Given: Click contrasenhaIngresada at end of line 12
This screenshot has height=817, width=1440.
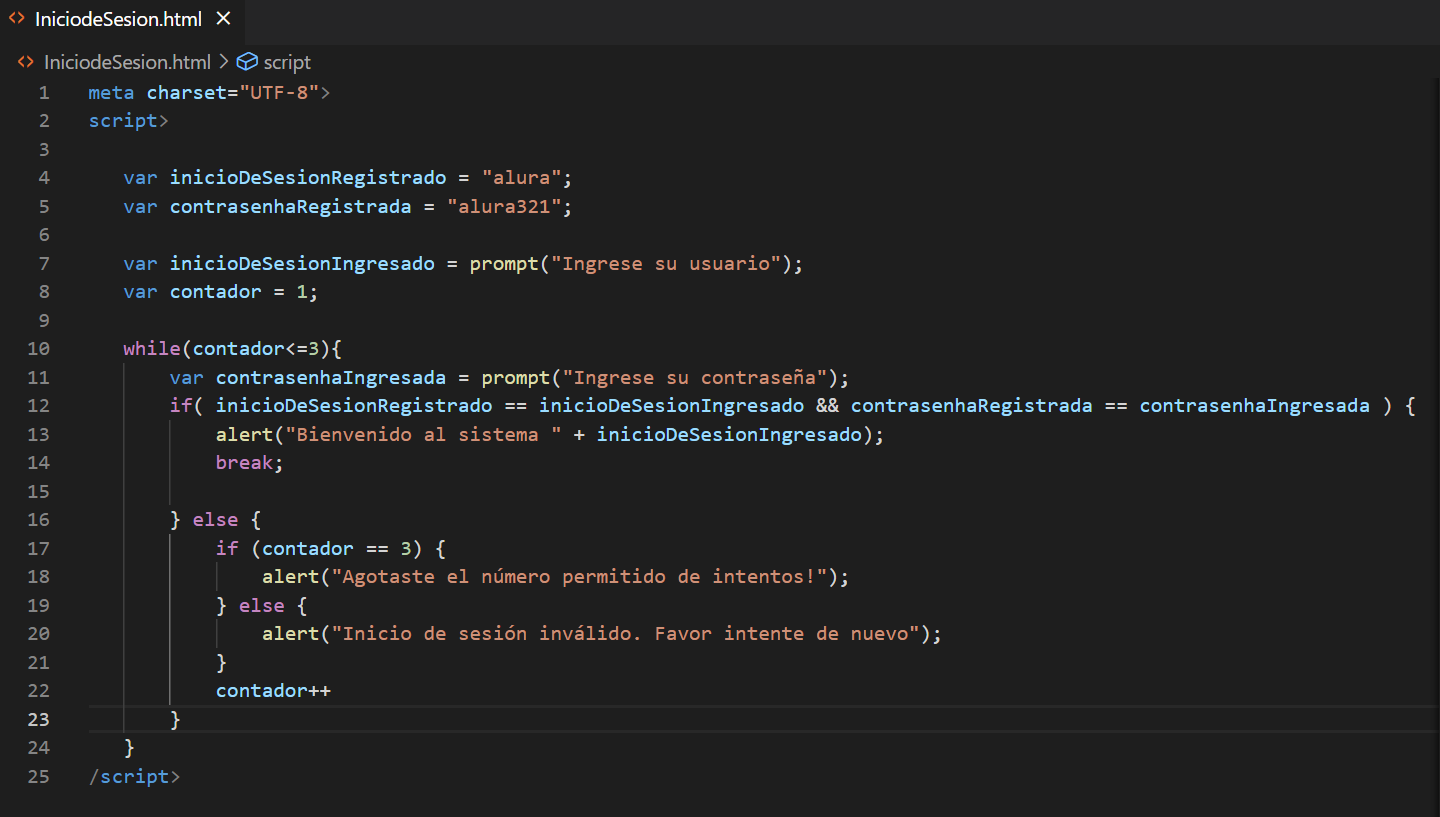Looking at the screenshot, I should click(x=1255, y=406).
